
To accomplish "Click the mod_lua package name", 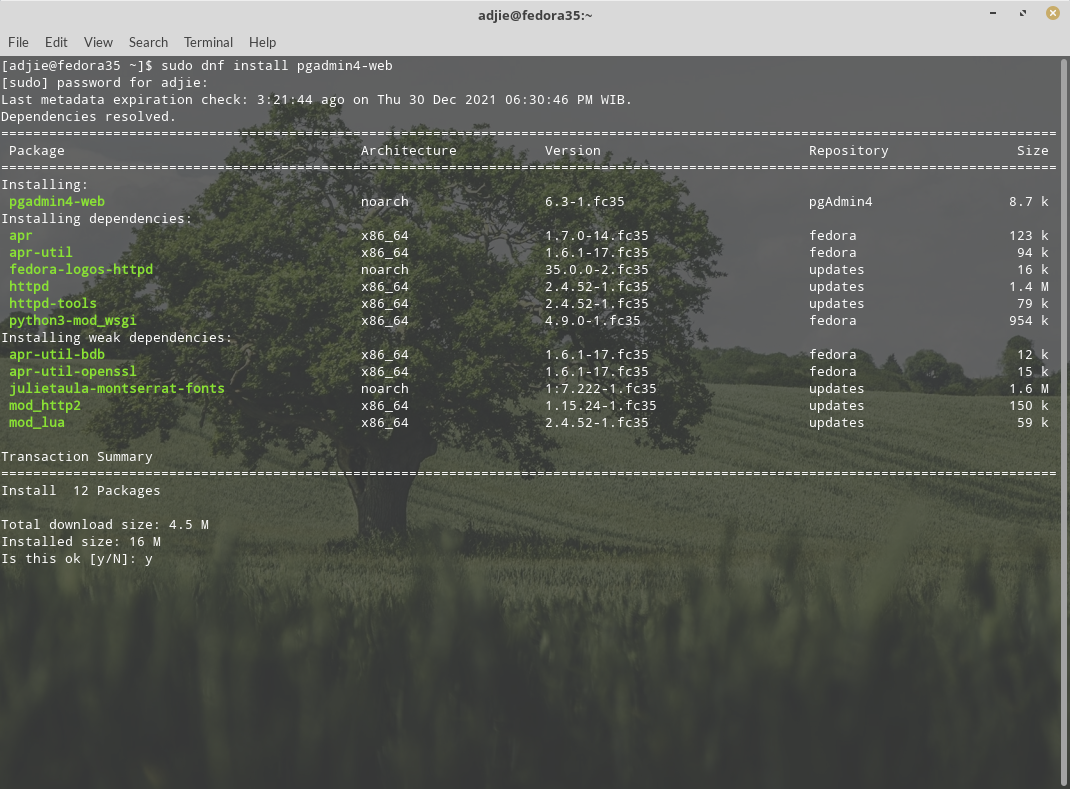I will (x=37, y=422).
